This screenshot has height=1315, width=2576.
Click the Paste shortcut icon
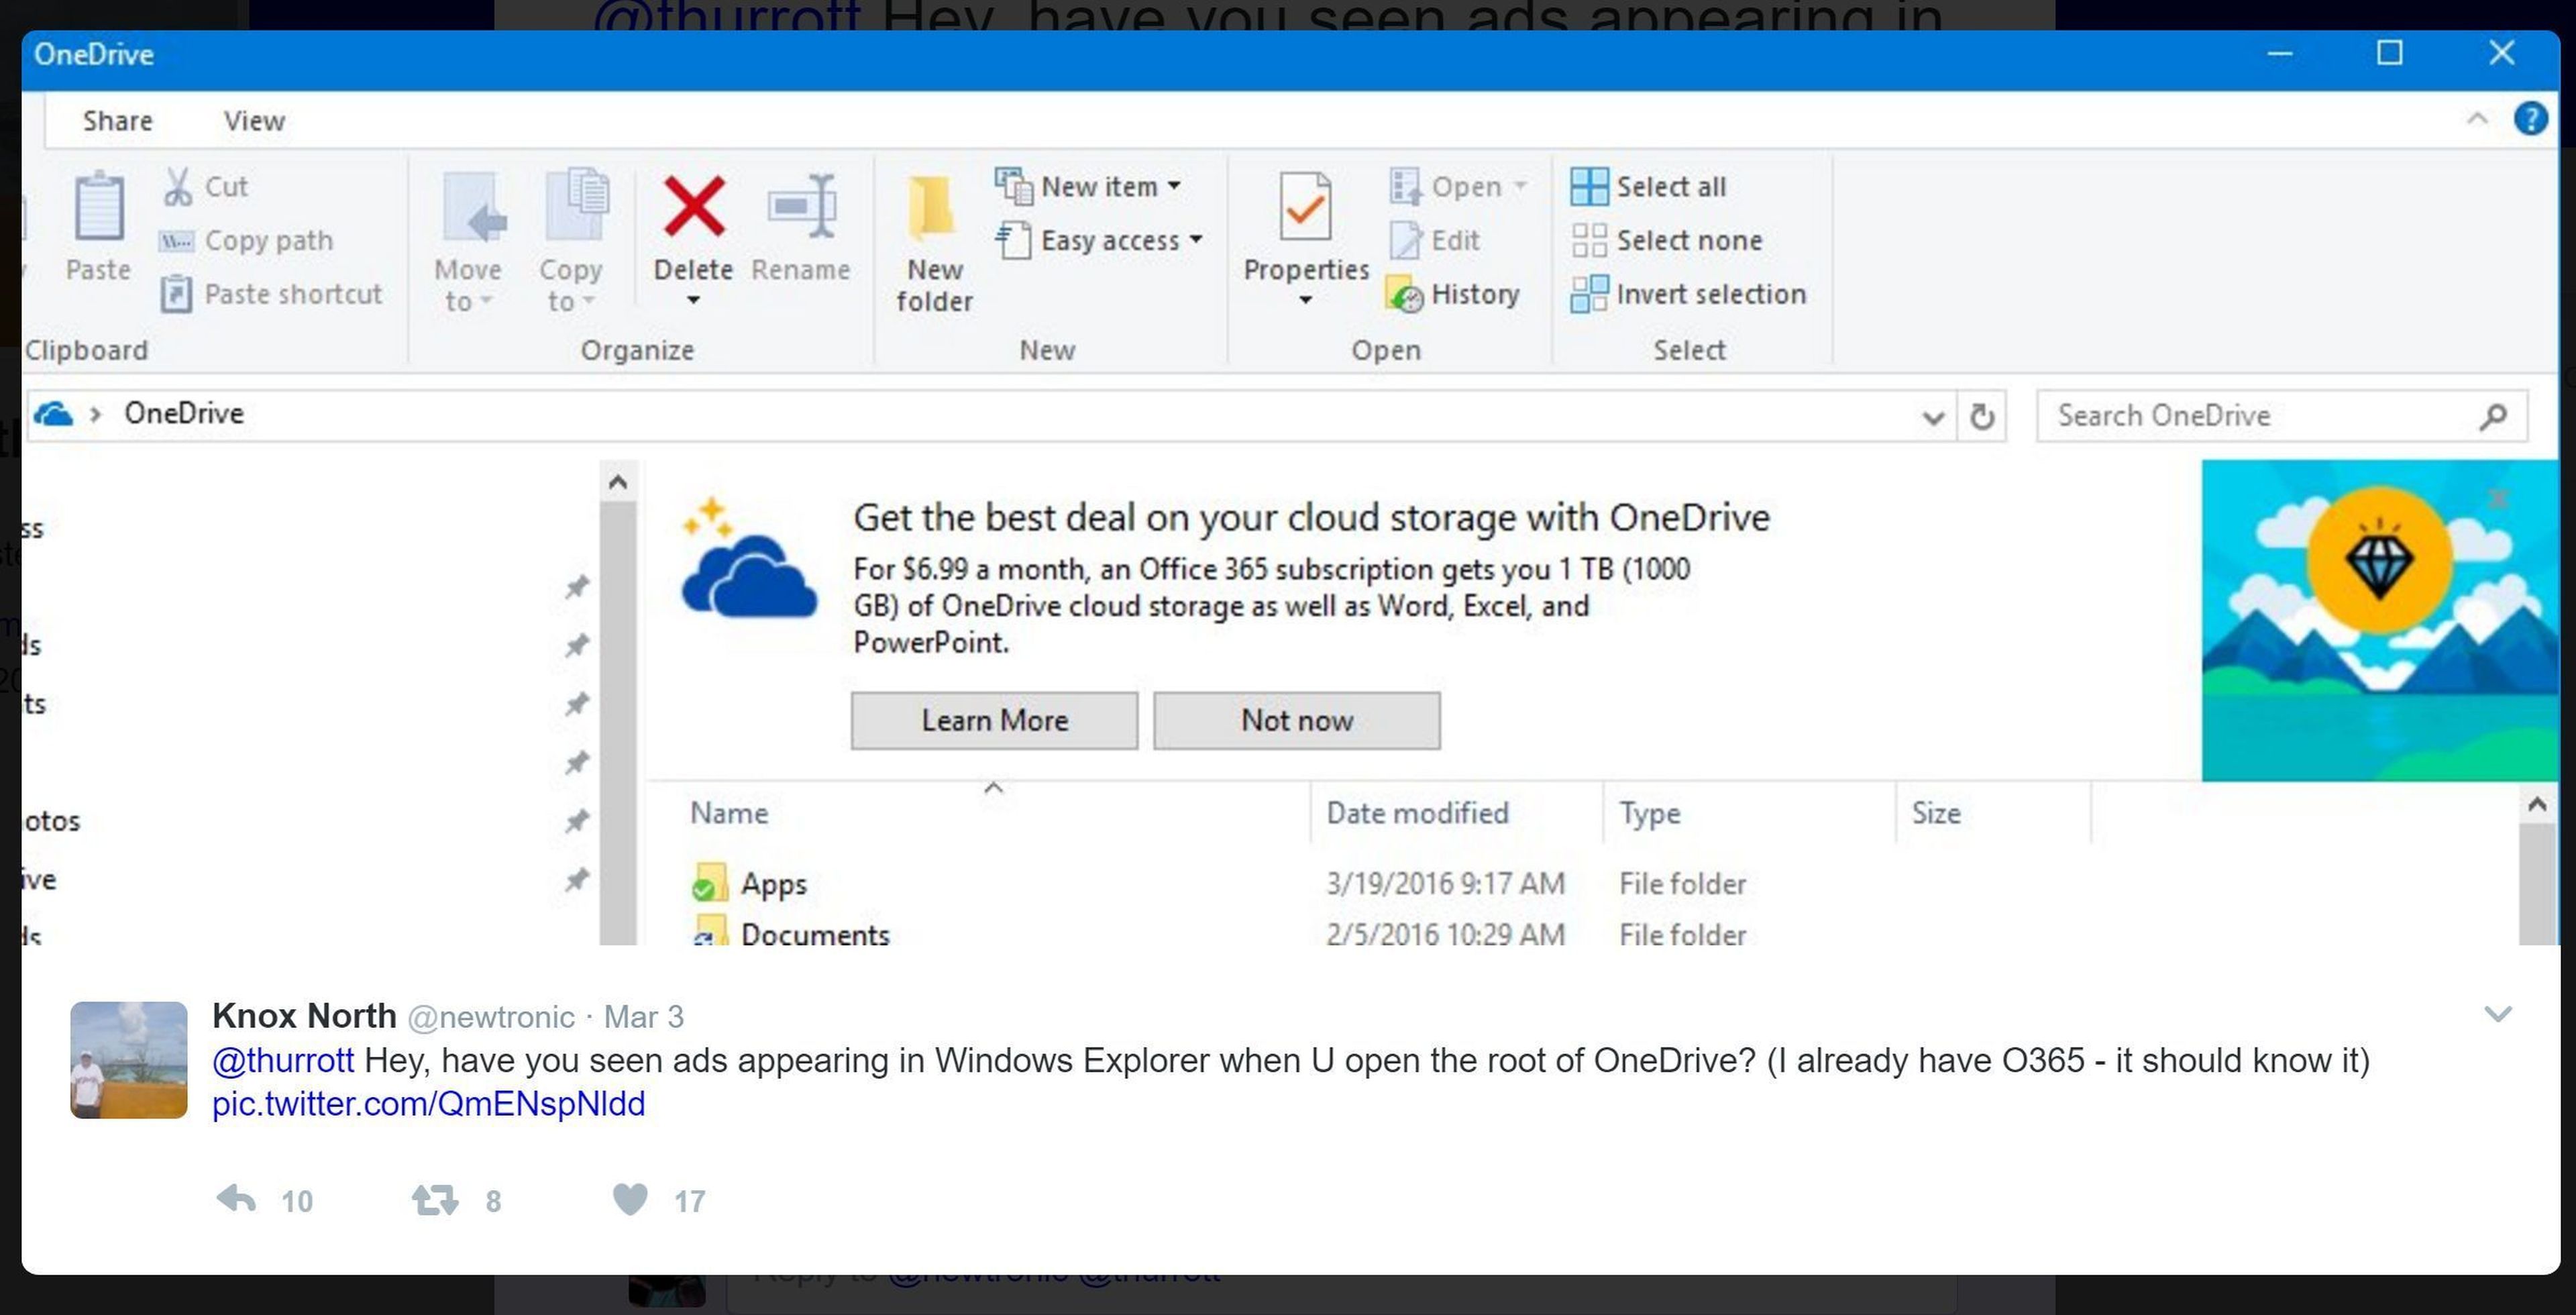pyautogui.click(x=176, y=294)
